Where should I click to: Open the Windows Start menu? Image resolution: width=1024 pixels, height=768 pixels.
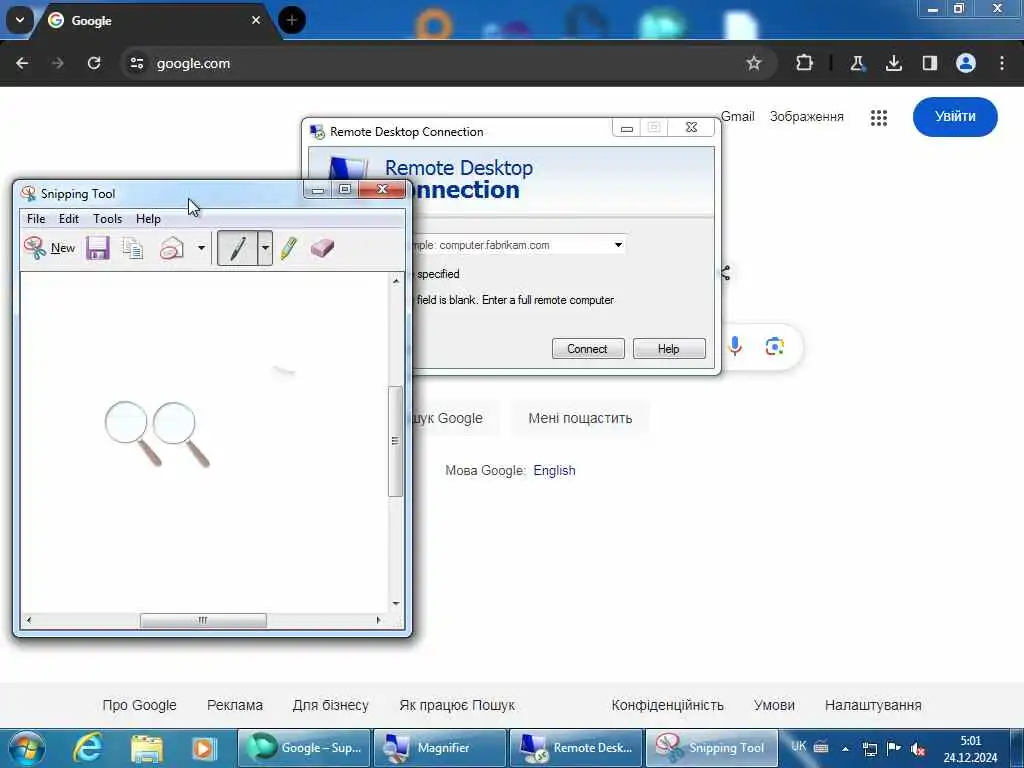(x=27, y=748)
